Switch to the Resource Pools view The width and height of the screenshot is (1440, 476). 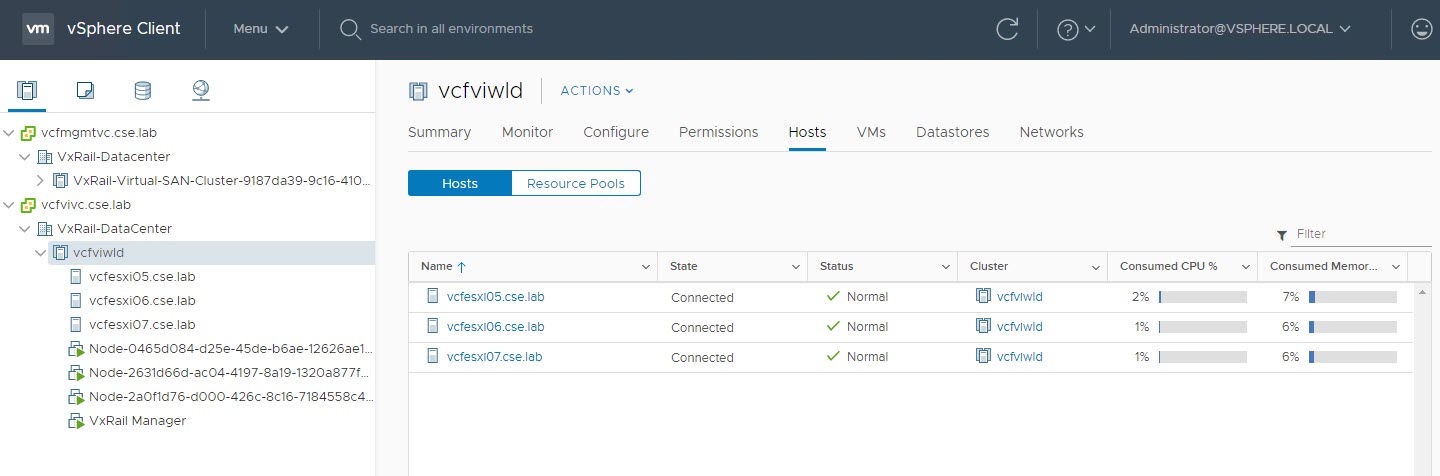click(575, 183)
